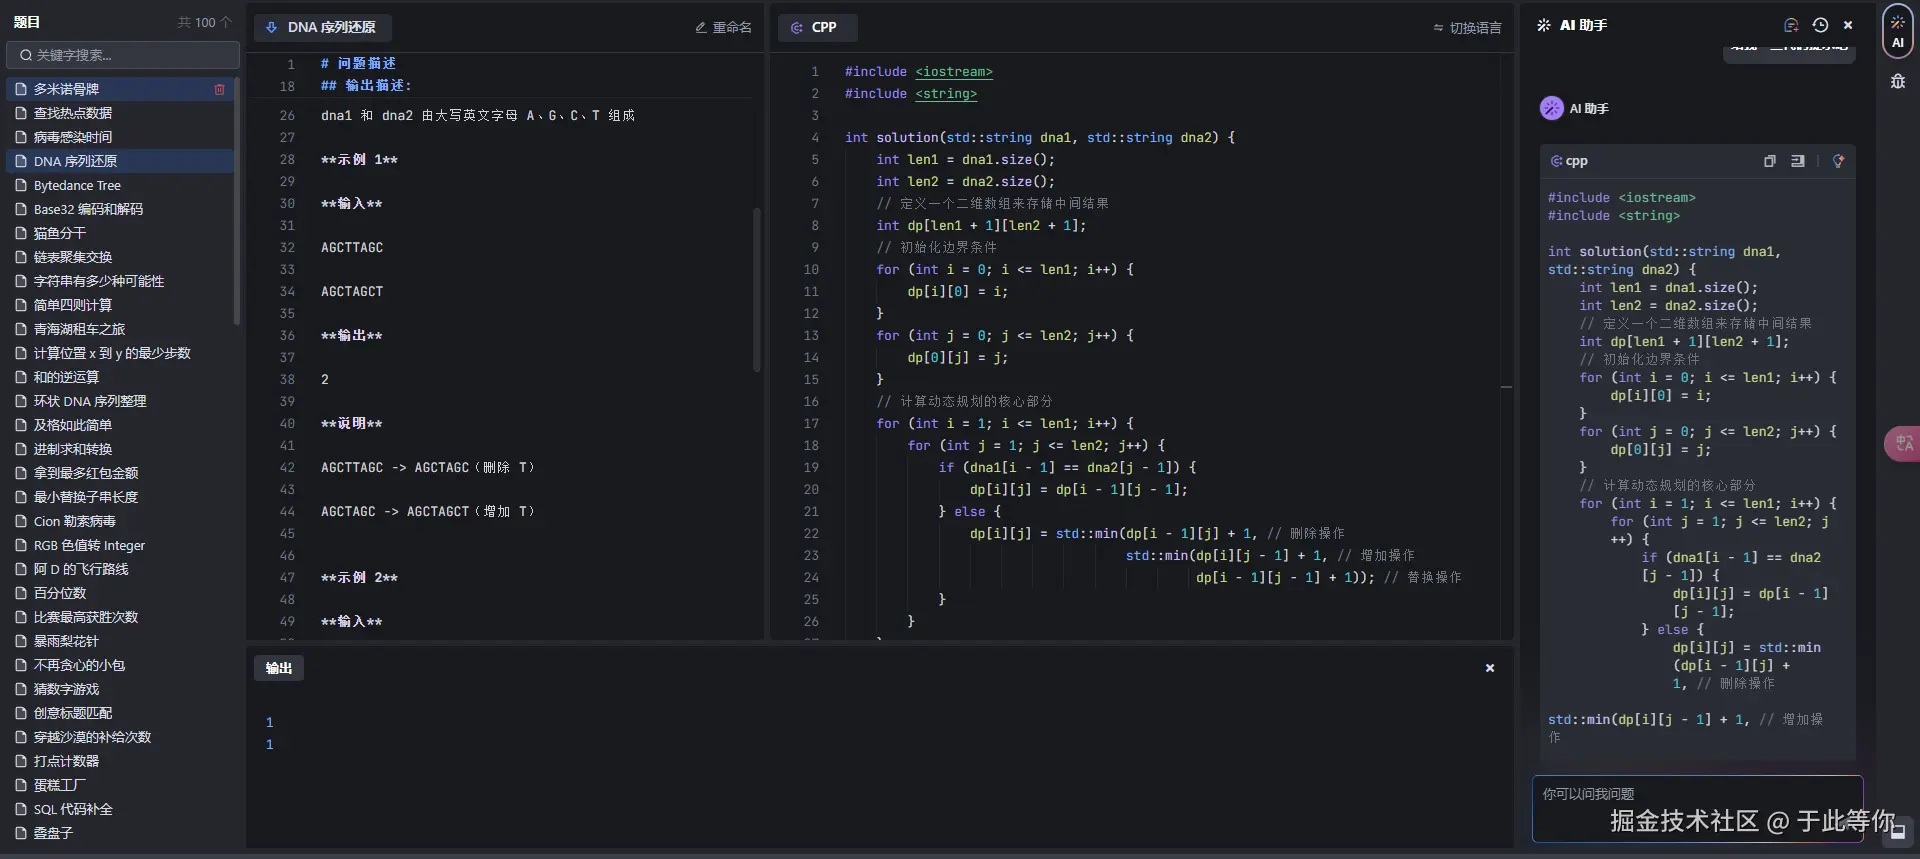Open problem 蛋糕工厂
Image resolution: width=1920 pixels, height=859 pixels.
coord(120,785)
